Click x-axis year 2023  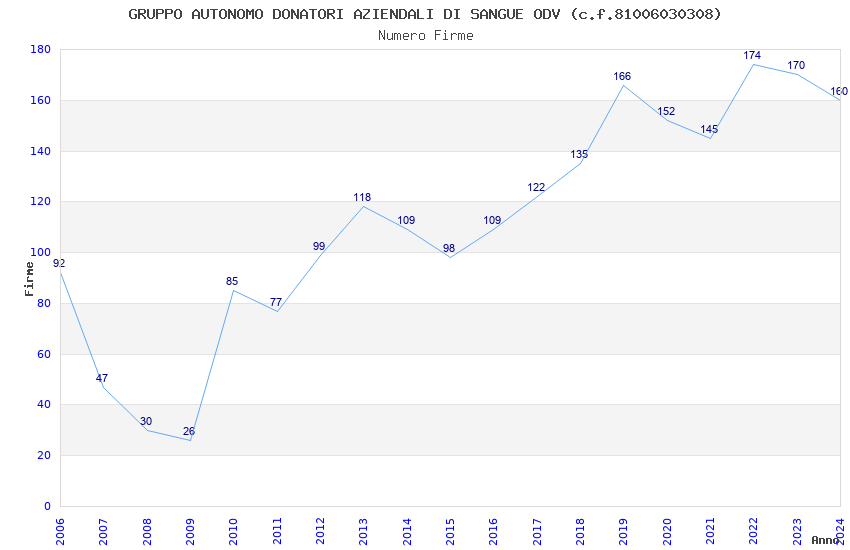(x=797, y=532)
